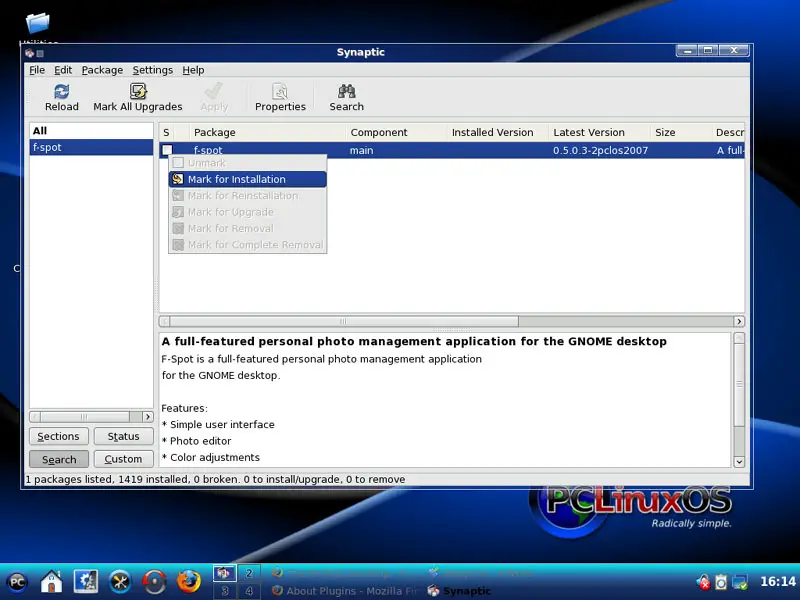The image size is (800, 600).
Task: Open the Settings menu
Action: pyautogui.click(x=153, y=70)
